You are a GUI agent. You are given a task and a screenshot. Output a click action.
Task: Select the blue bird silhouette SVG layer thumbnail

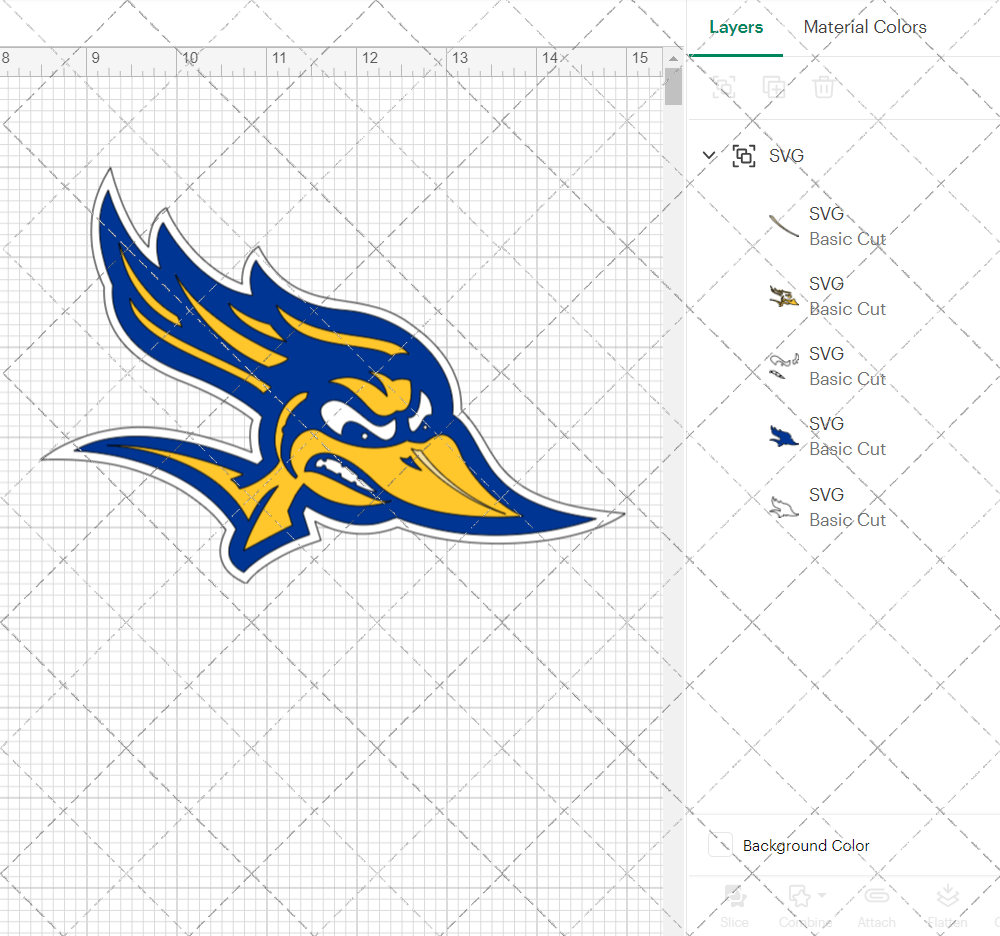click(x=784, y=437)
